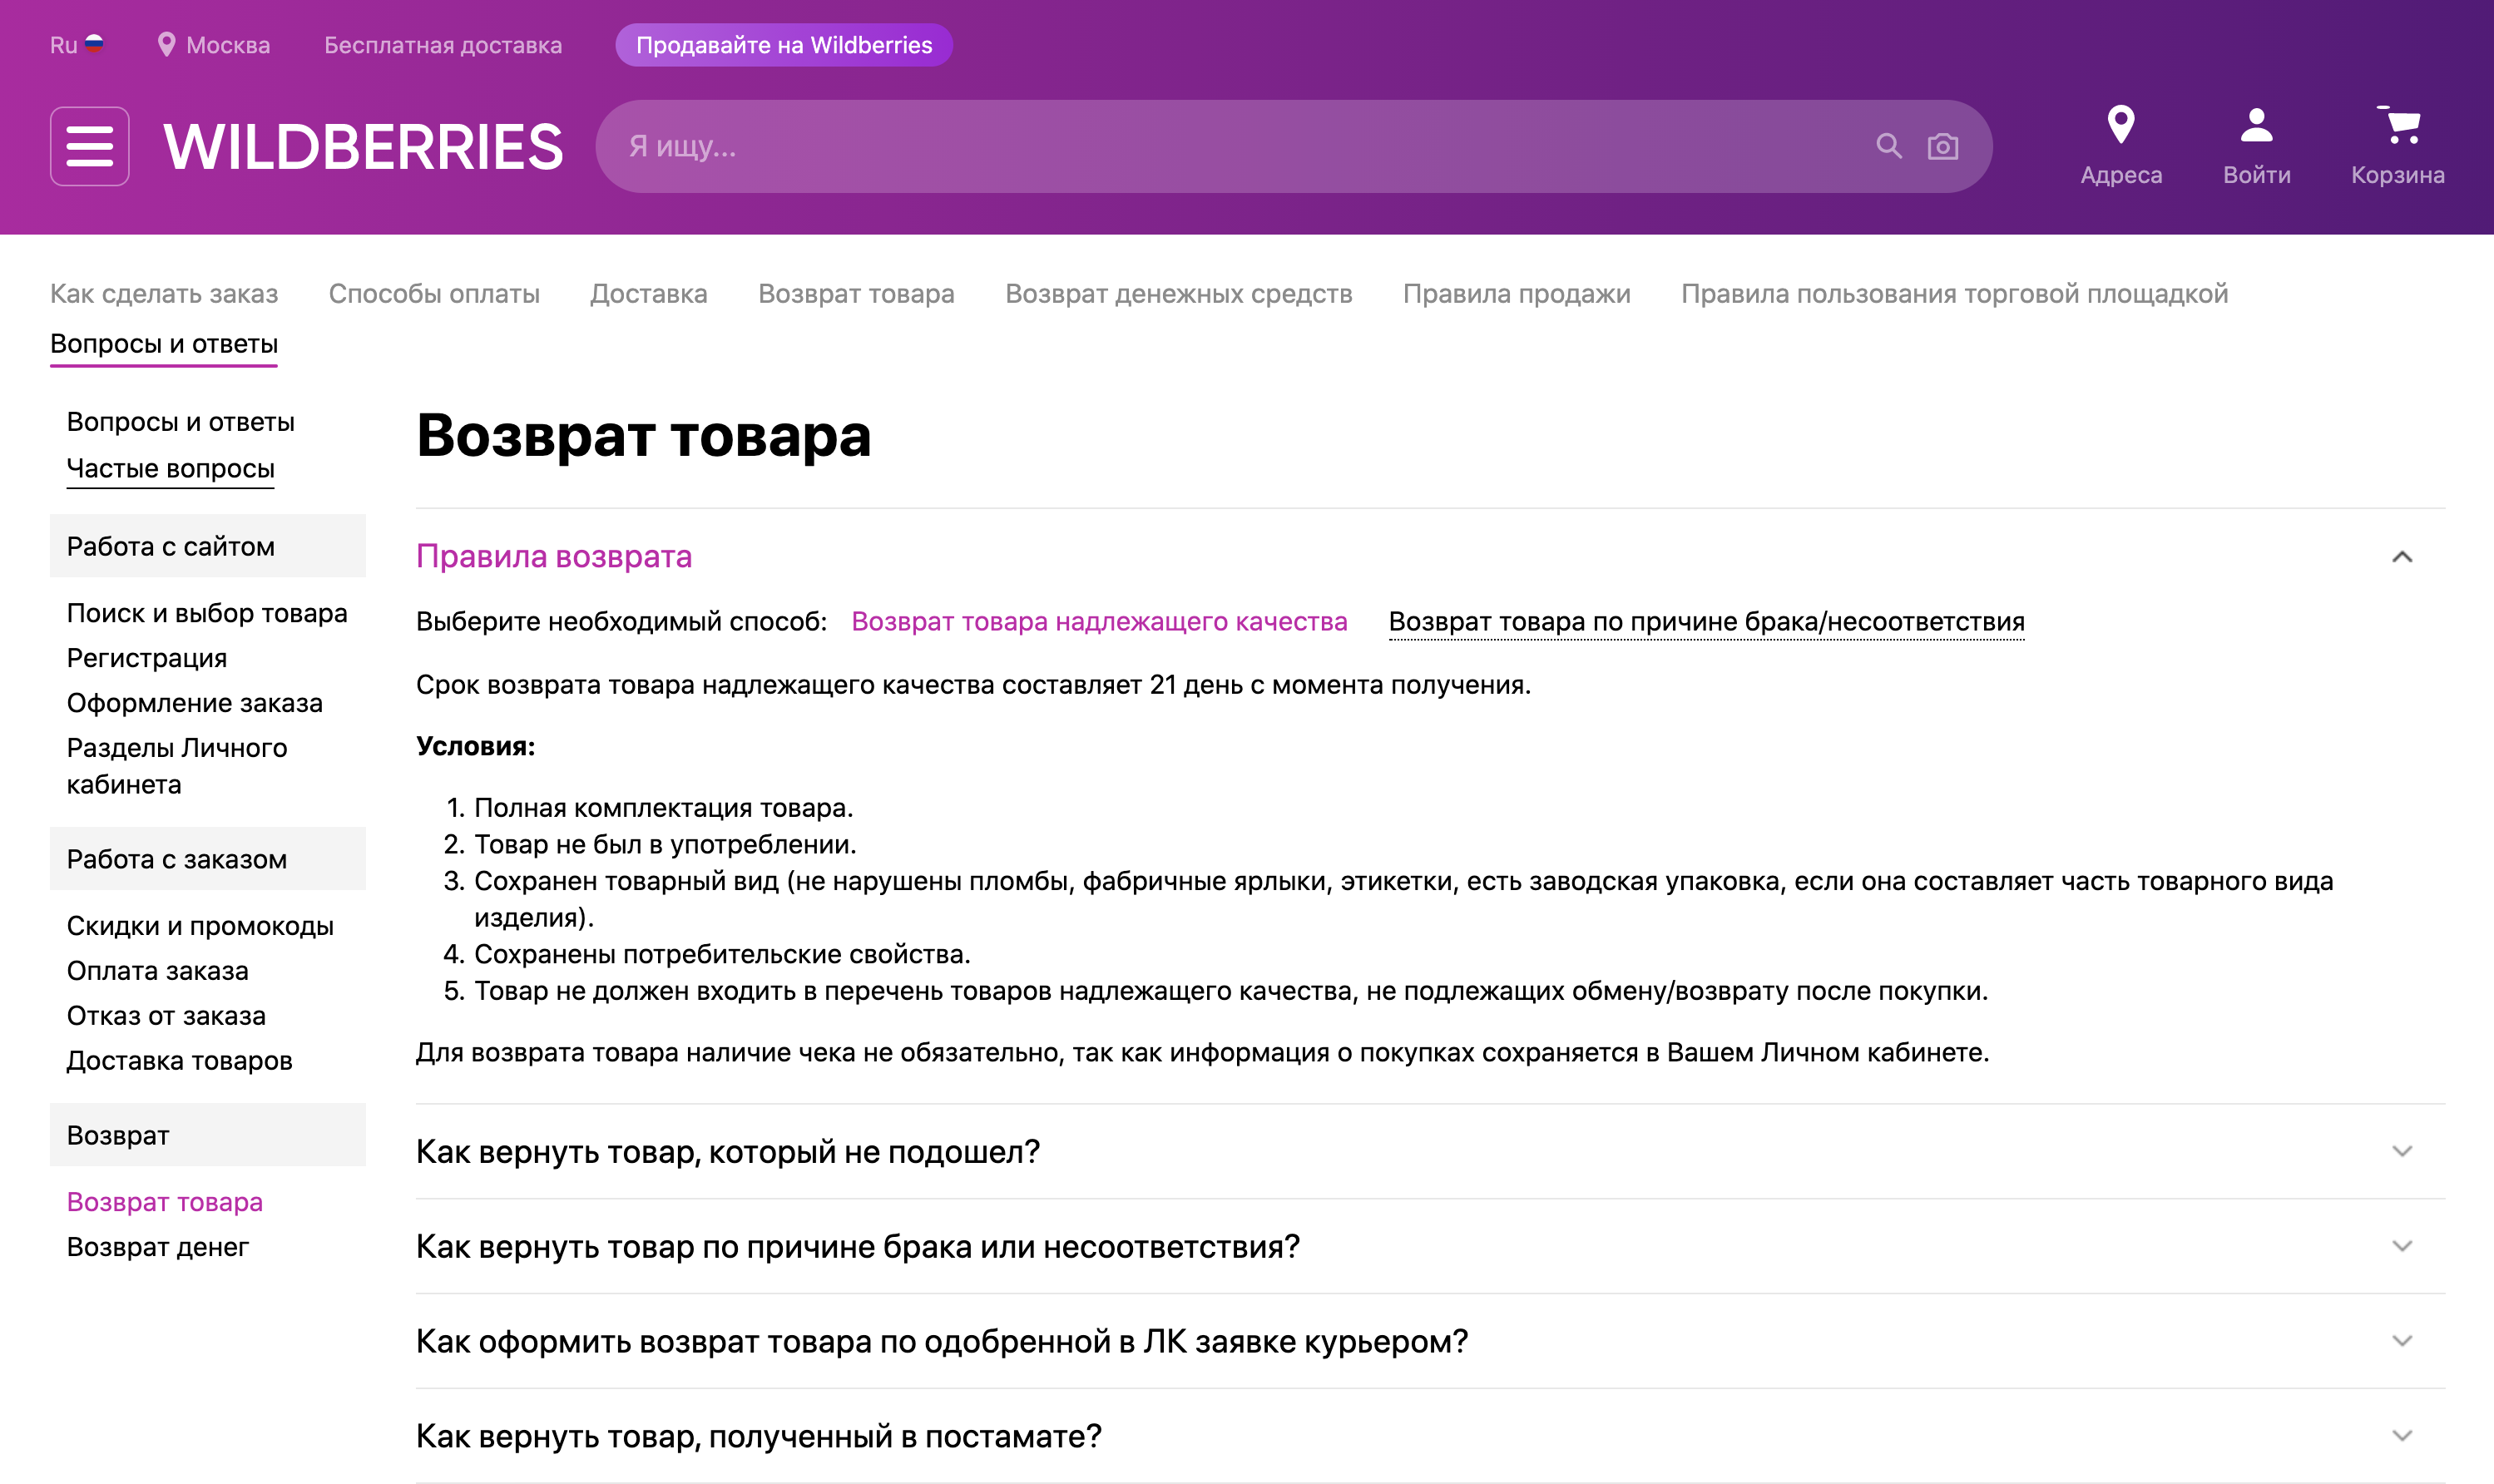Click the Войти profile icon
Image resolution: width=2494 pixels, height=1484 pixels.
(x=2256, y=126)
